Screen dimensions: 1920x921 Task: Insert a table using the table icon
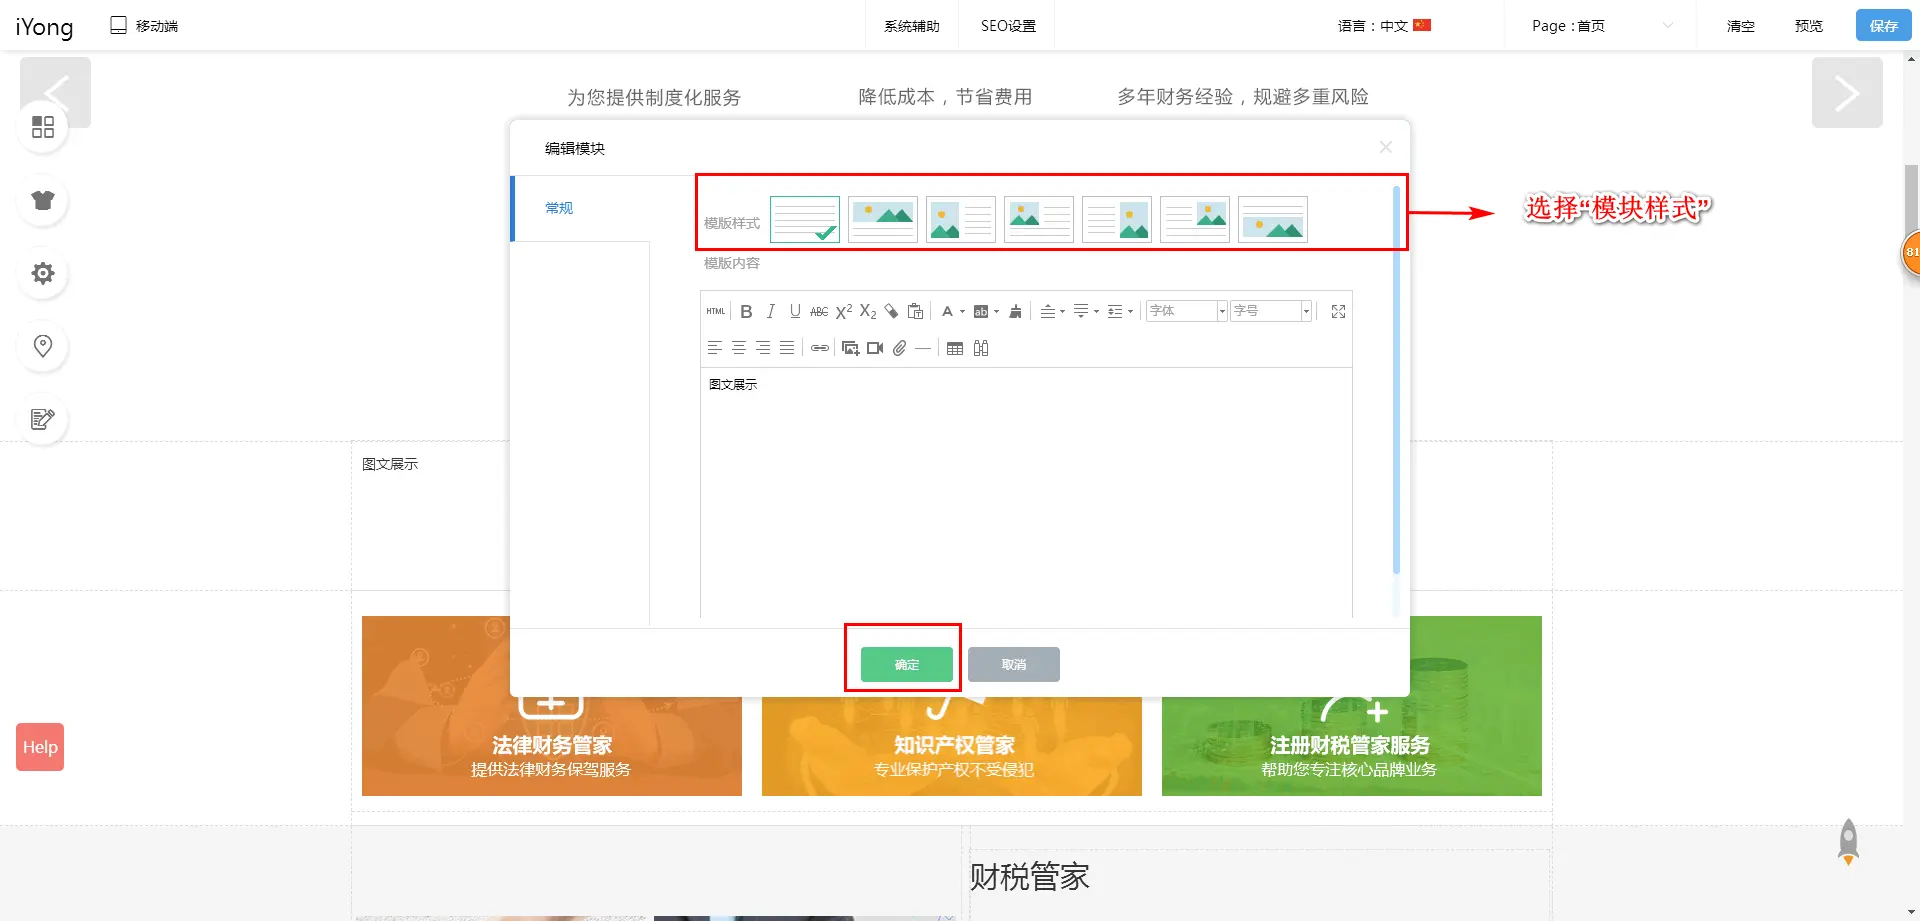click(x=955, y=348)
